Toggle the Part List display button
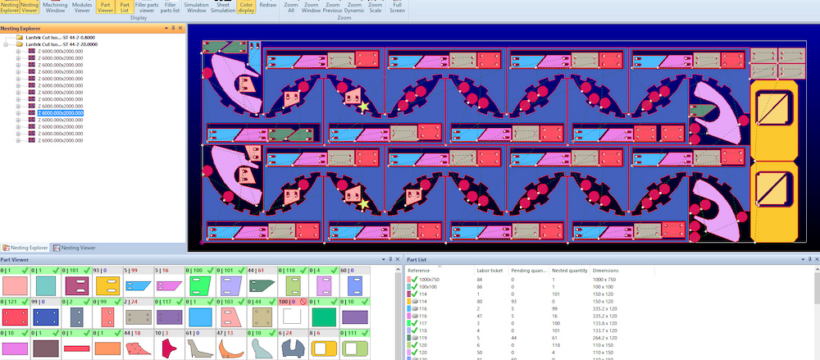Image resolution: width=820 pixels, height=360 pixels. pyautogui.click(x=124, y=7)
